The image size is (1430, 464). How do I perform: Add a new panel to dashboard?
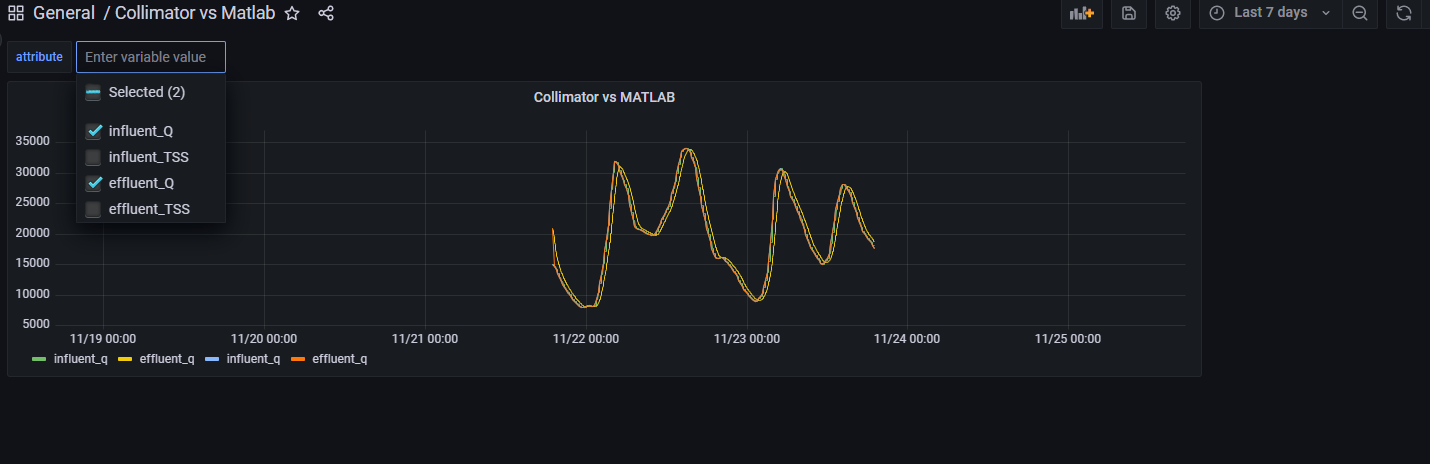click(1082, 13)
